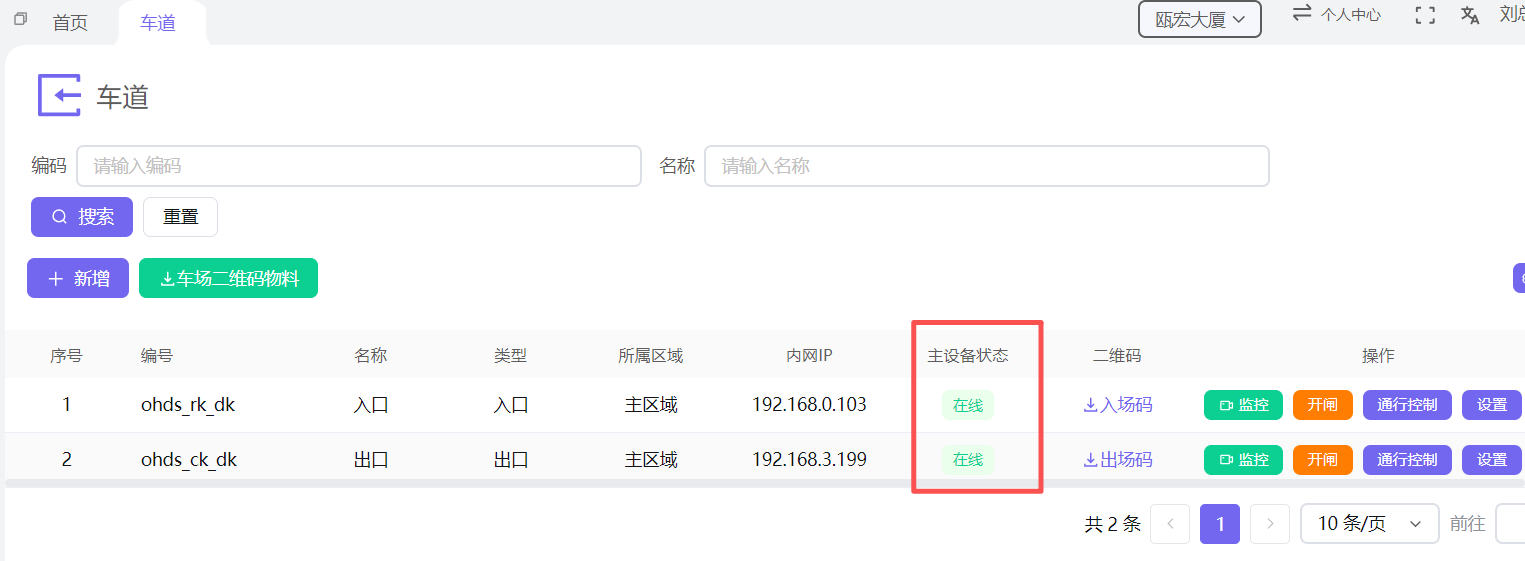The height and width of the screenshot is (561, 1525).
Task: Click 新增 to add a lane
Action: pos(78,279)
